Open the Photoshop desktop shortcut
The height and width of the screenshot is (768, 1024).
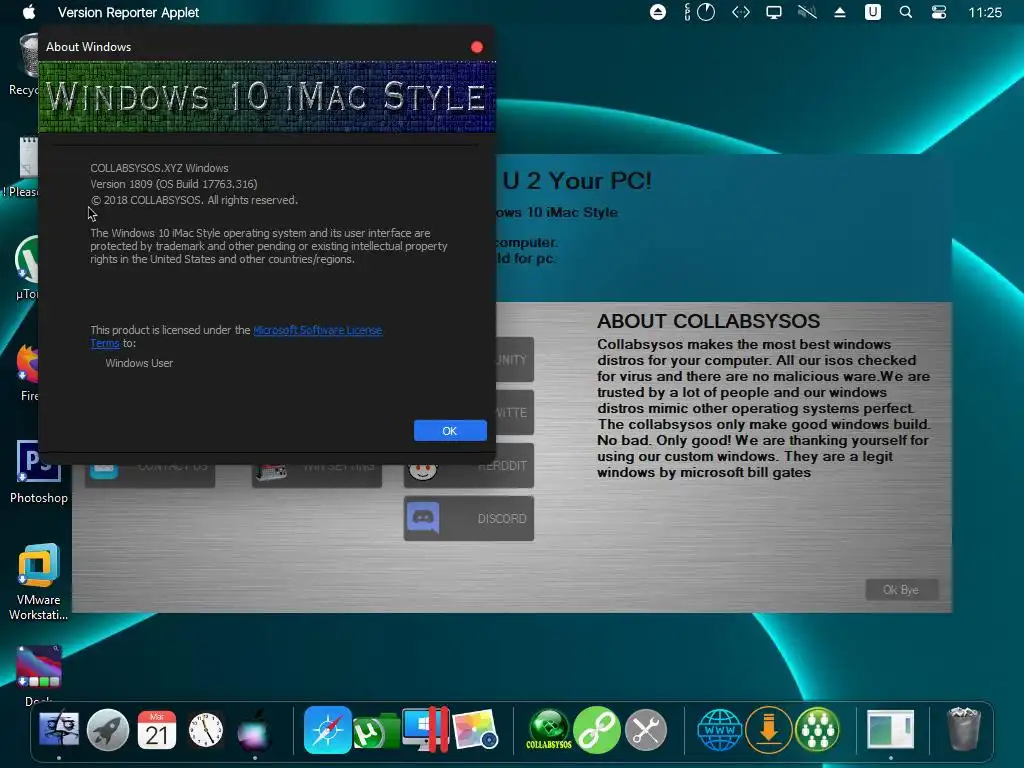pos(39,472)
